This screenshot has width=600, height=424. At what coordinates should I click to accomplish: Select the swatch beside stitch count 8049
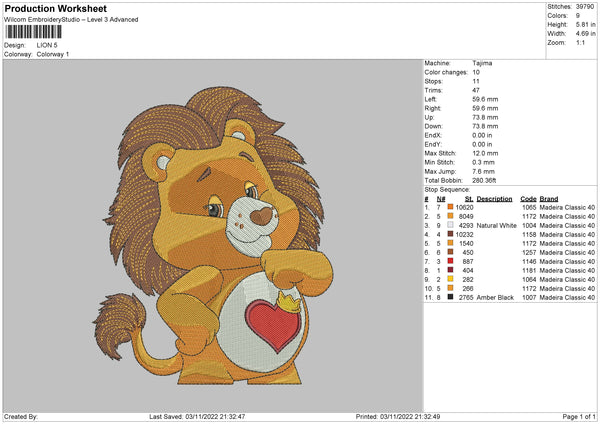click(450, 216)
